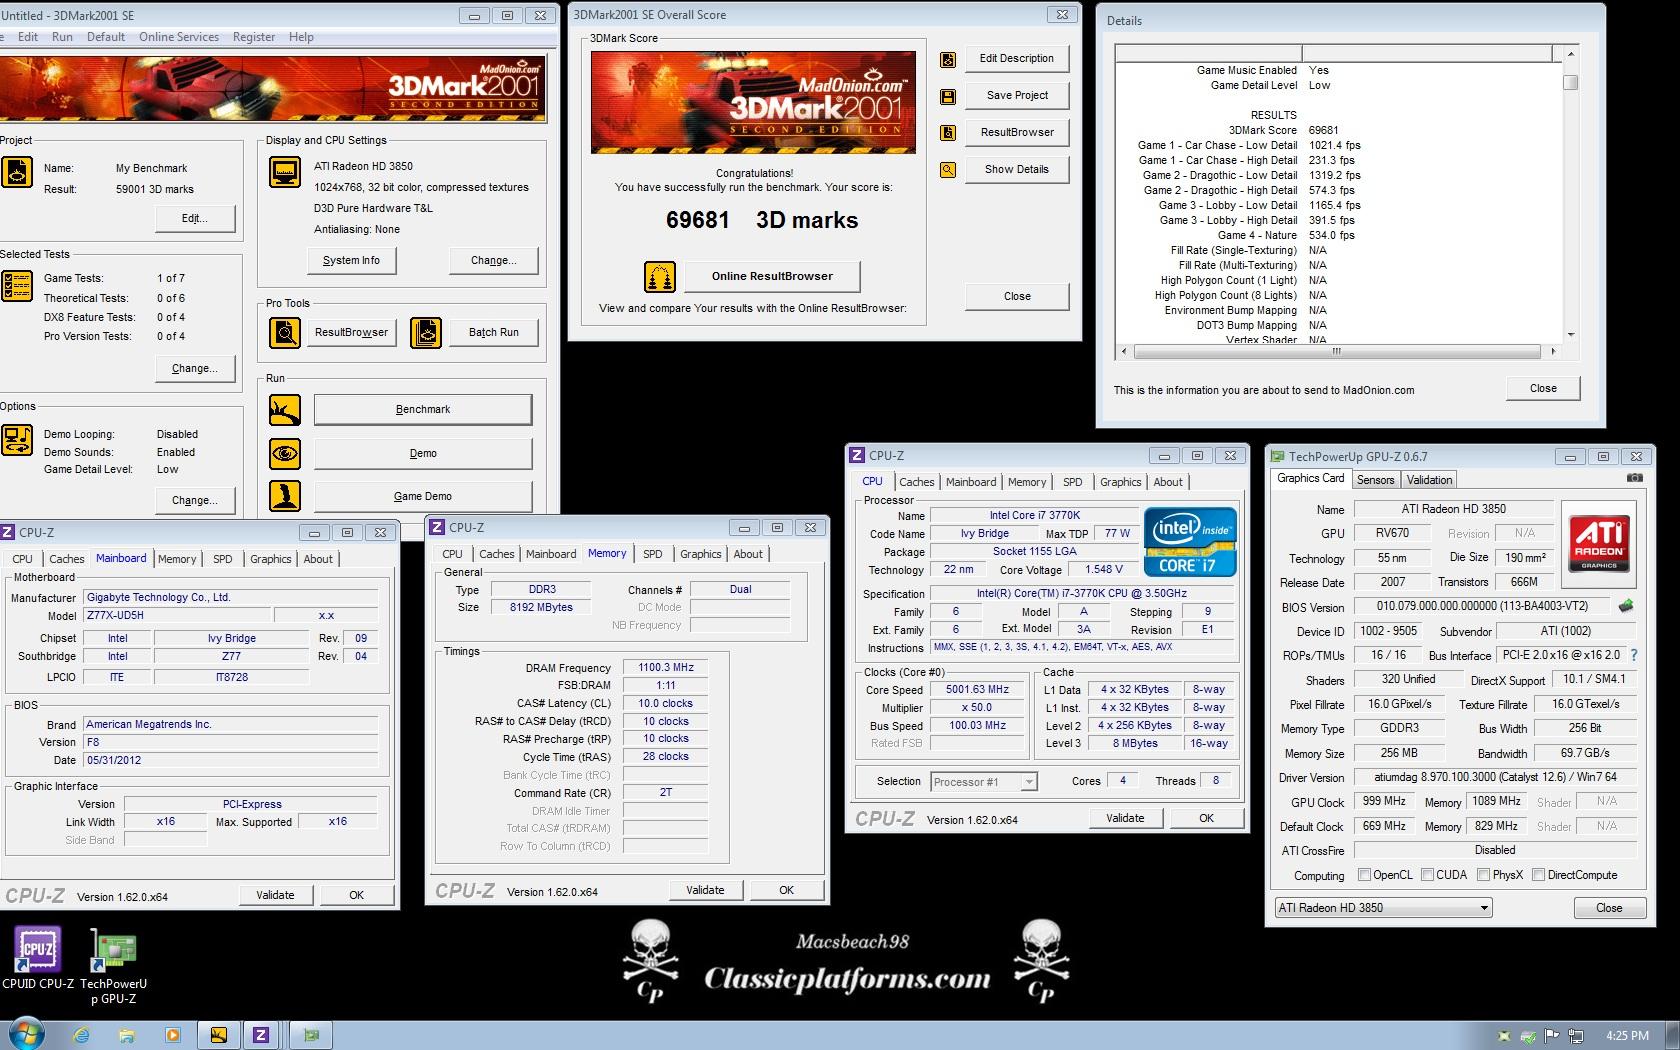
Task: Click the Demo eye icon
Action: [285, 453]
